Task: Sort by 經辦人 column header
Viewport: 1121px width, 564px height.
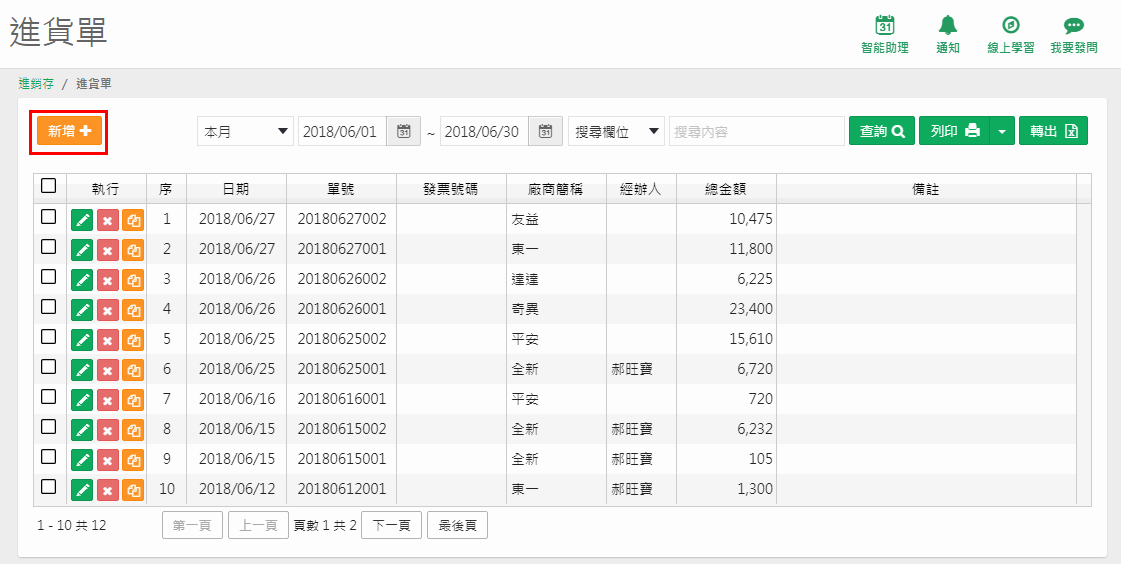Action: coord(641,189)
